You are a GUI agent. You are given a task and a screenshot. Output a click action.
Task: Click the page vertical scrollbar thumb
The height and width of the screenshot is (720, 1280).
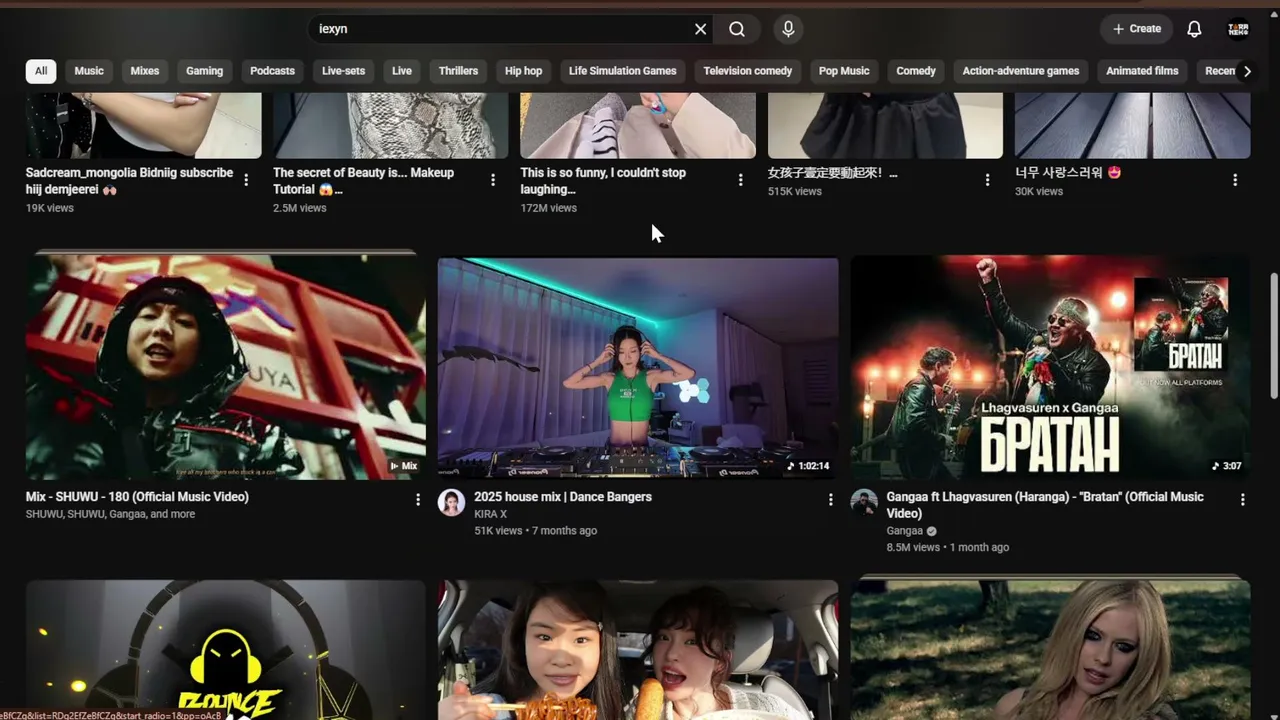(x=1273, y=335)
